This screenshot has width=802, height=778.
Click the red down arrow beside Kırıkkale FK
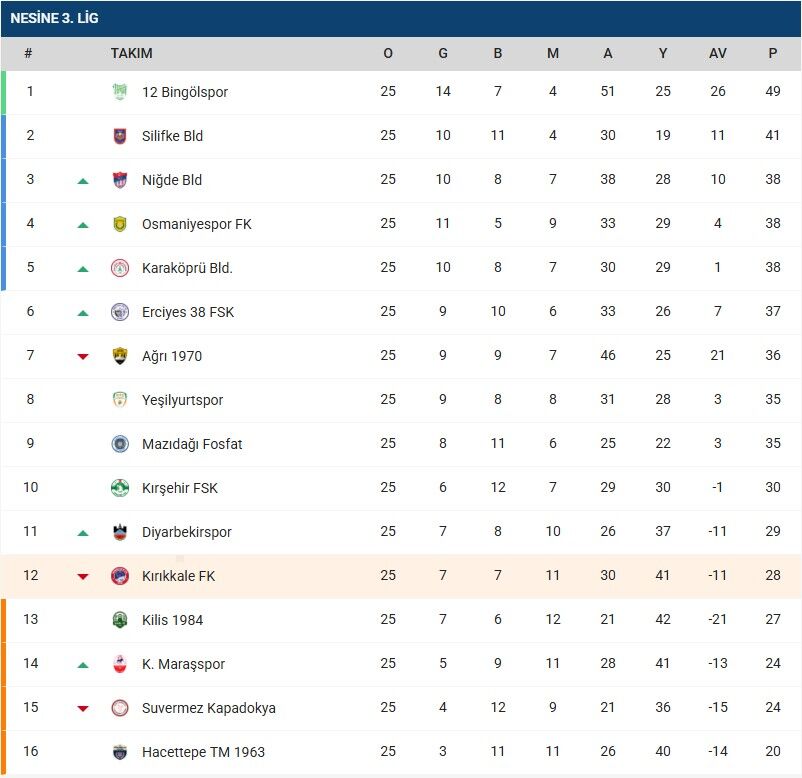[x=83, y=577]
